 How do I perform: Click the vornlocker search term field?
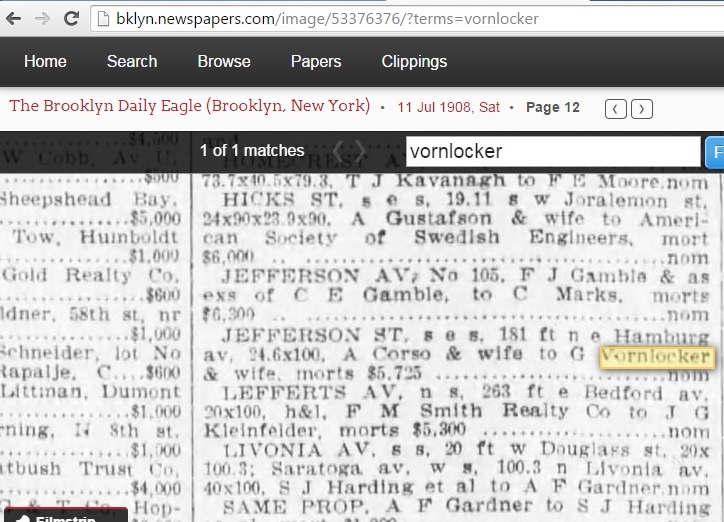[x=552, y=152]
